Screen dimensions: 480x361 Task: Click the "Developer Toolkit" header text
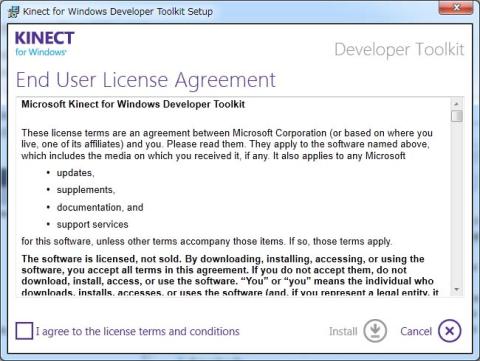pyautogui.click(x=399, y=50)
